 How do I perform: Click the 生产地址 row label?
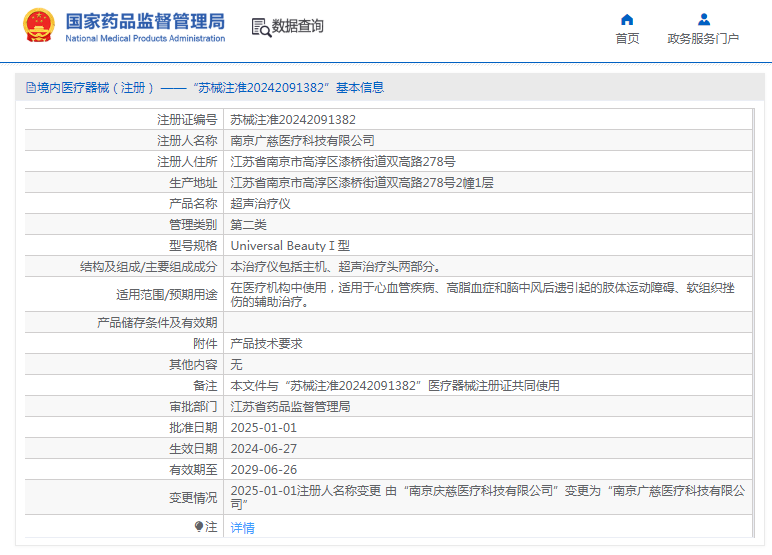pos(193,183)
